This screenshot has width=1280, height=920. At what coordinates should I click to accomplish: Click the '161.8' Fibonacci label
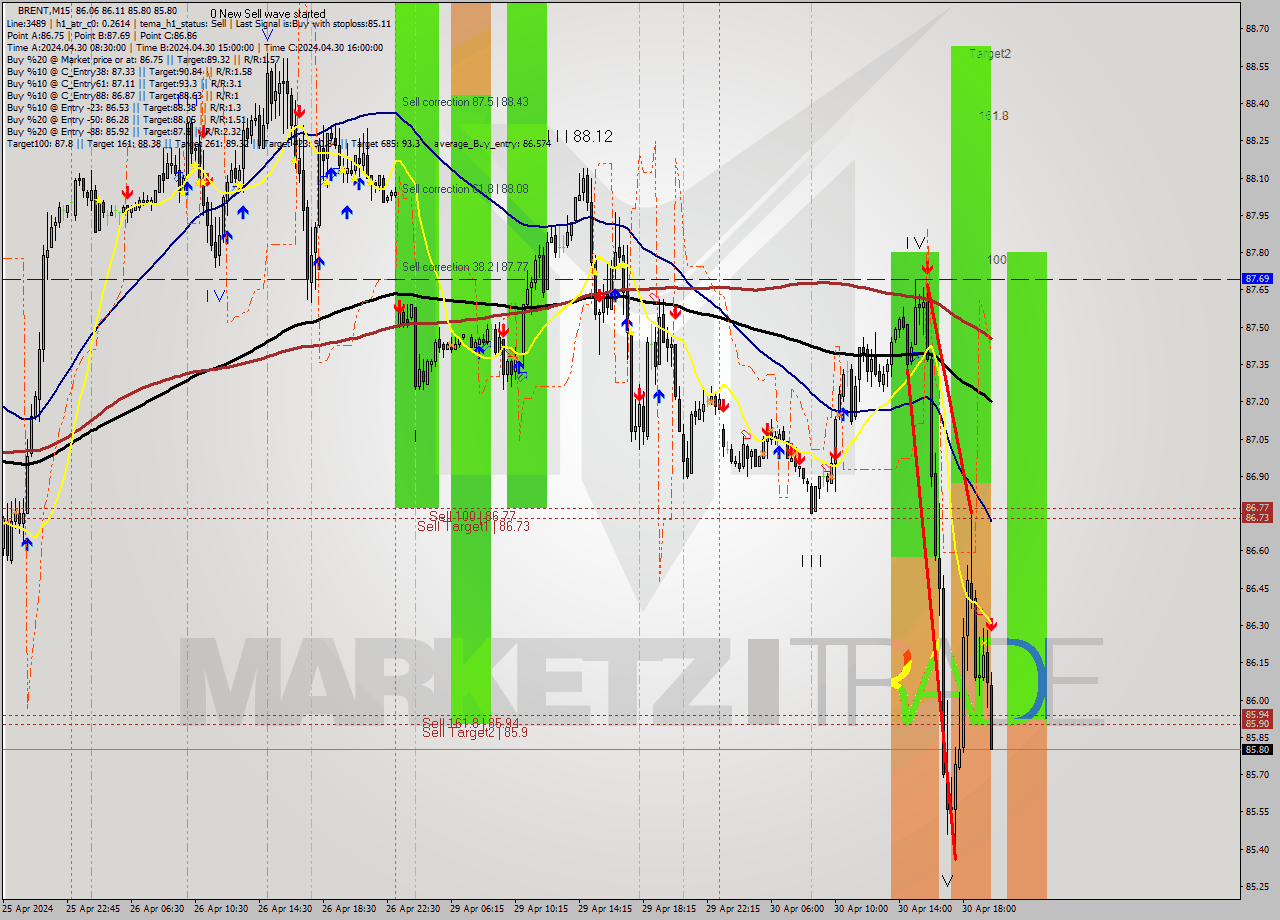click(x=993, y=116)
